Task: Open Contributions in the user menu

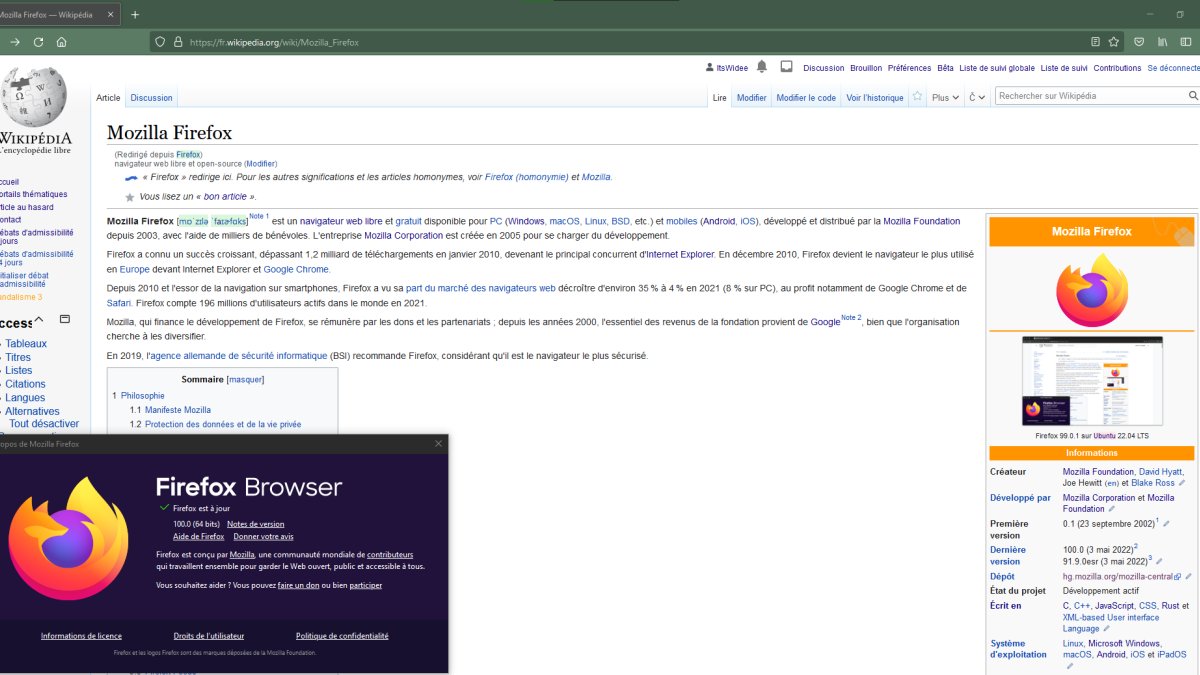Action: [1117, 68]
